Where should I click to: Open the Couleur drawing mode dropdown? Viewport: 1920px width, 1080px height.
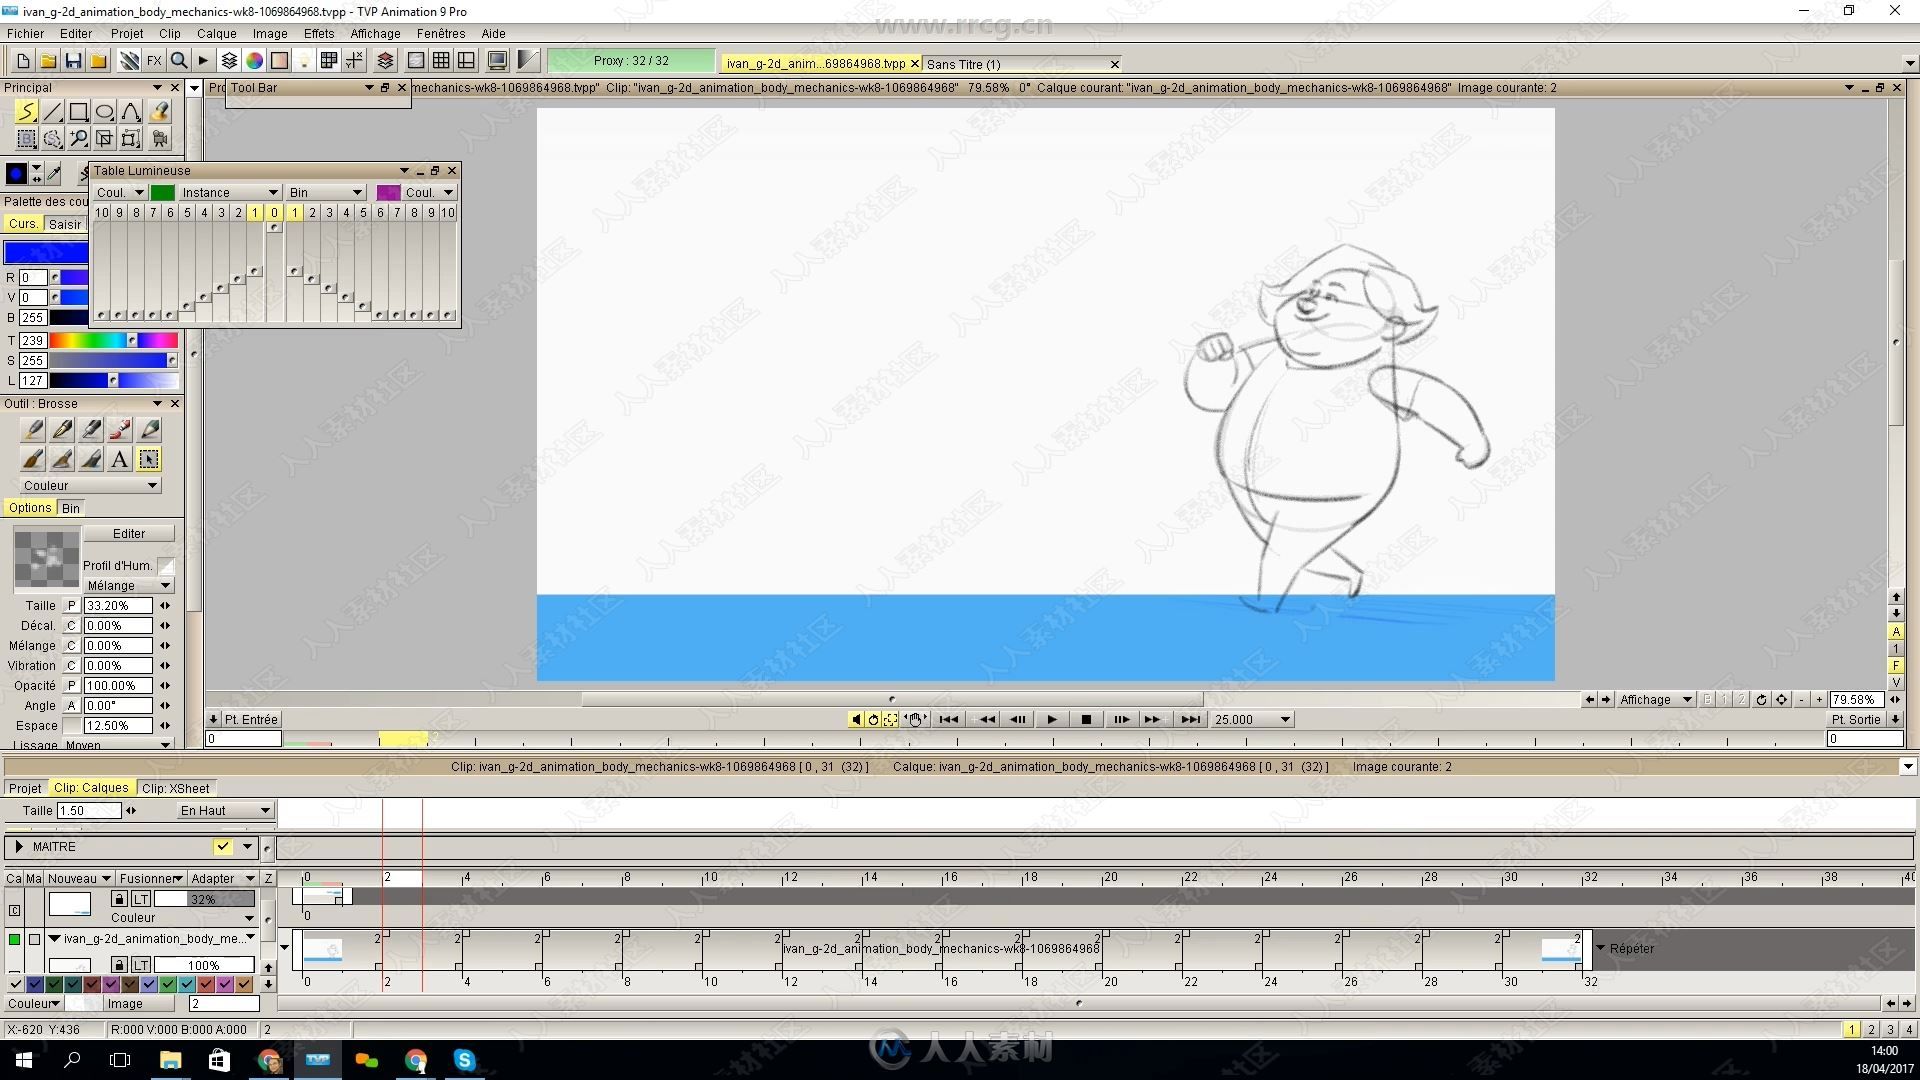89,486
